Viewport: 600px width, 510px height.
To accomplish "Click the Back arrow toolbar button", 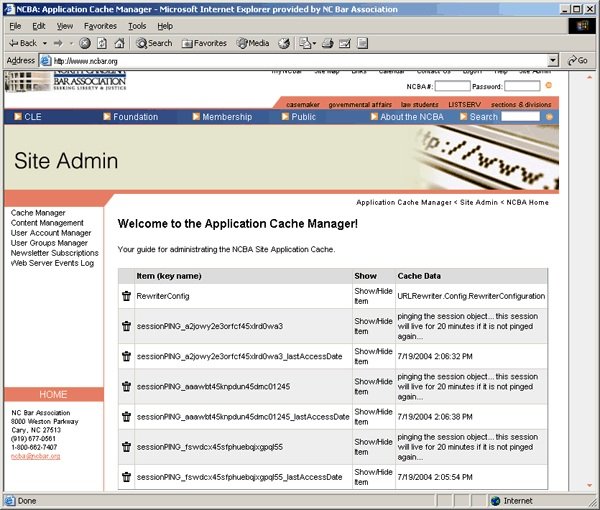I will [23, 43].
